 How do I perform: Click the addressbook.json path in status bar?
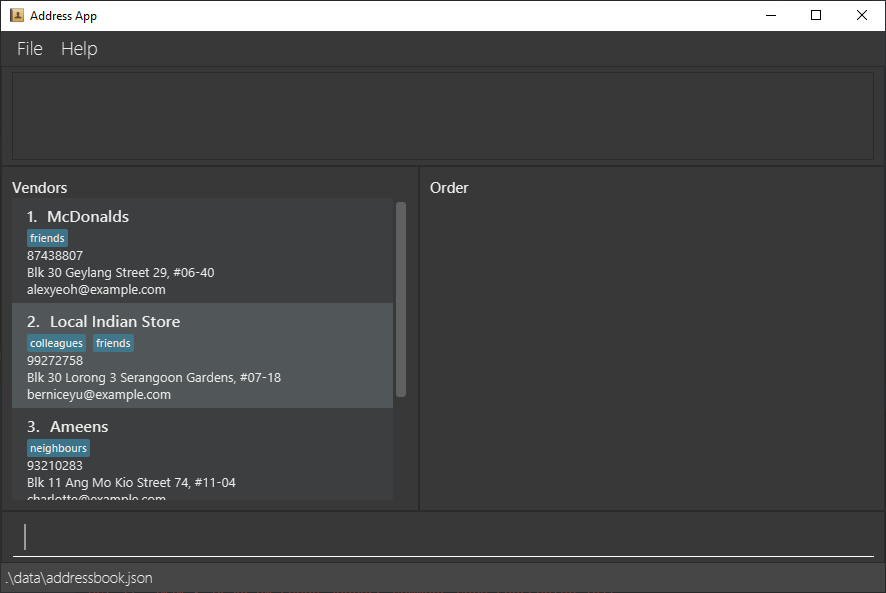tap(79, 578)
